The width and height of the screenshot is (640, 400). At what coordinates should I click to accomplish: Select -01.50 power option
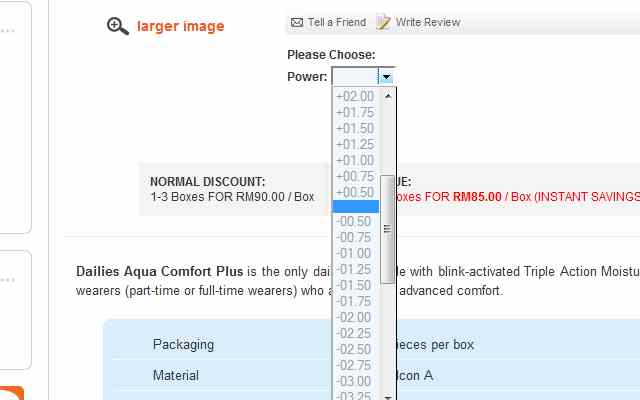pyautogui.click(x=356, y=285)
